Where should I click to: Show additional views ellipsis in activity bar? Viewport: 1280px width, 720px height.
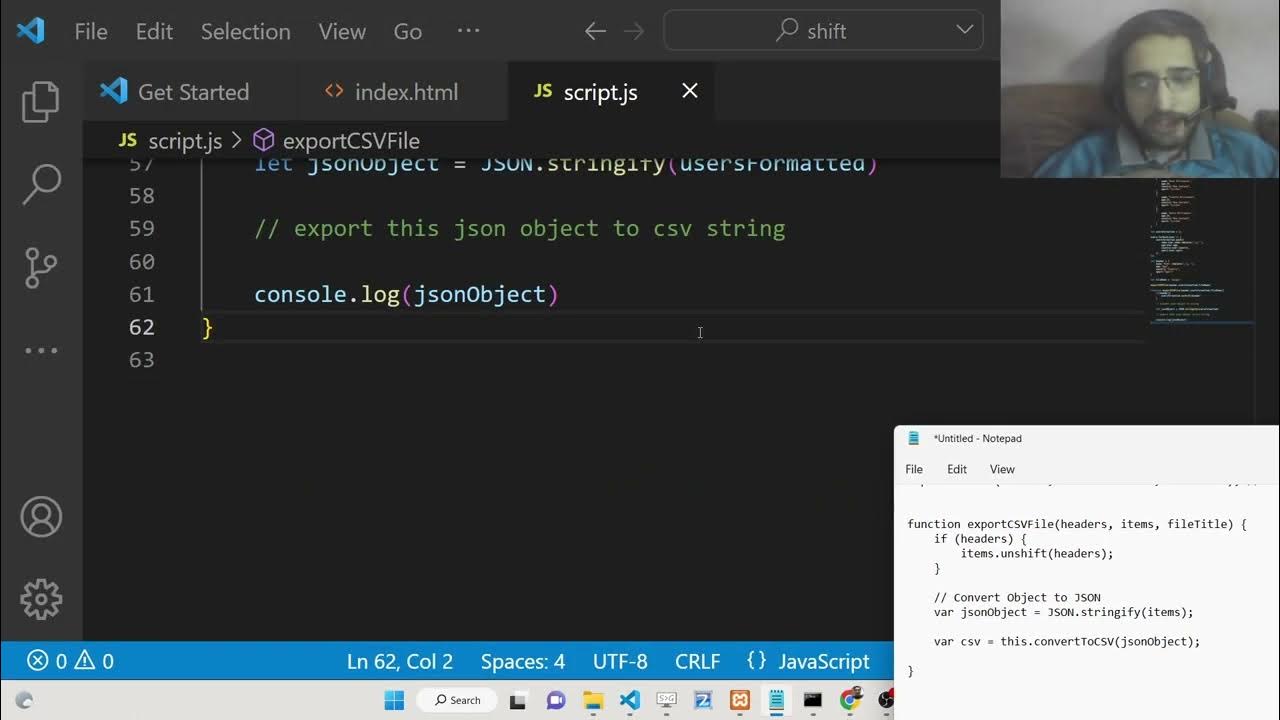pyautogui.click(x=41, y=350)
